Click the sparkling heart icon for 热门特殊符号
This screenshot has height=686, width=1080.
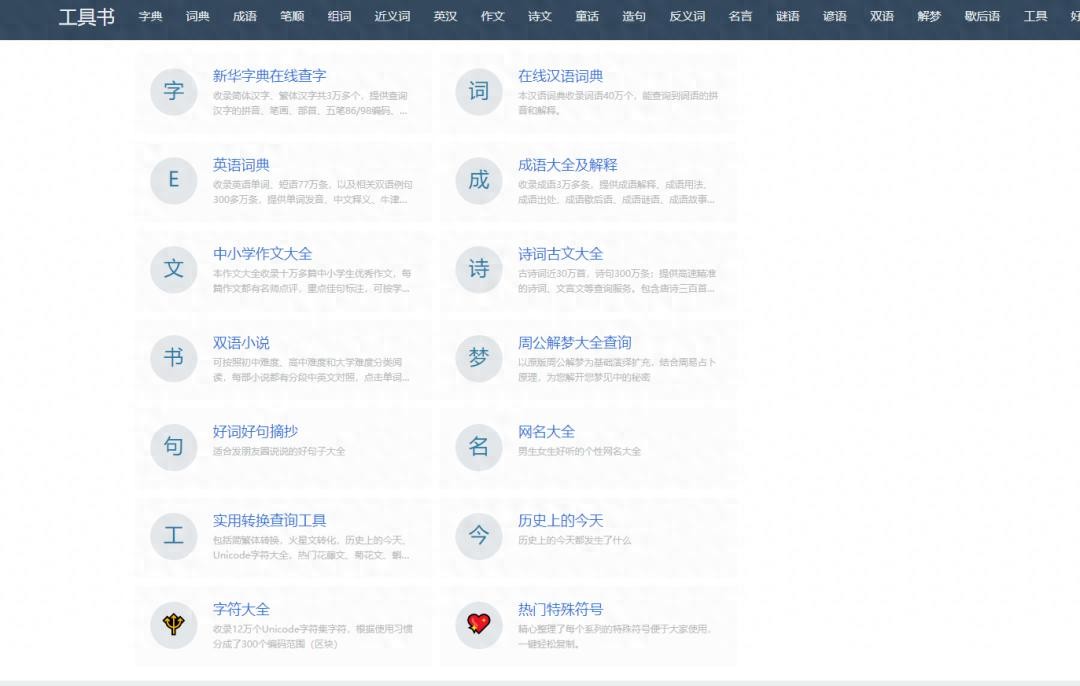click(478, 625)
